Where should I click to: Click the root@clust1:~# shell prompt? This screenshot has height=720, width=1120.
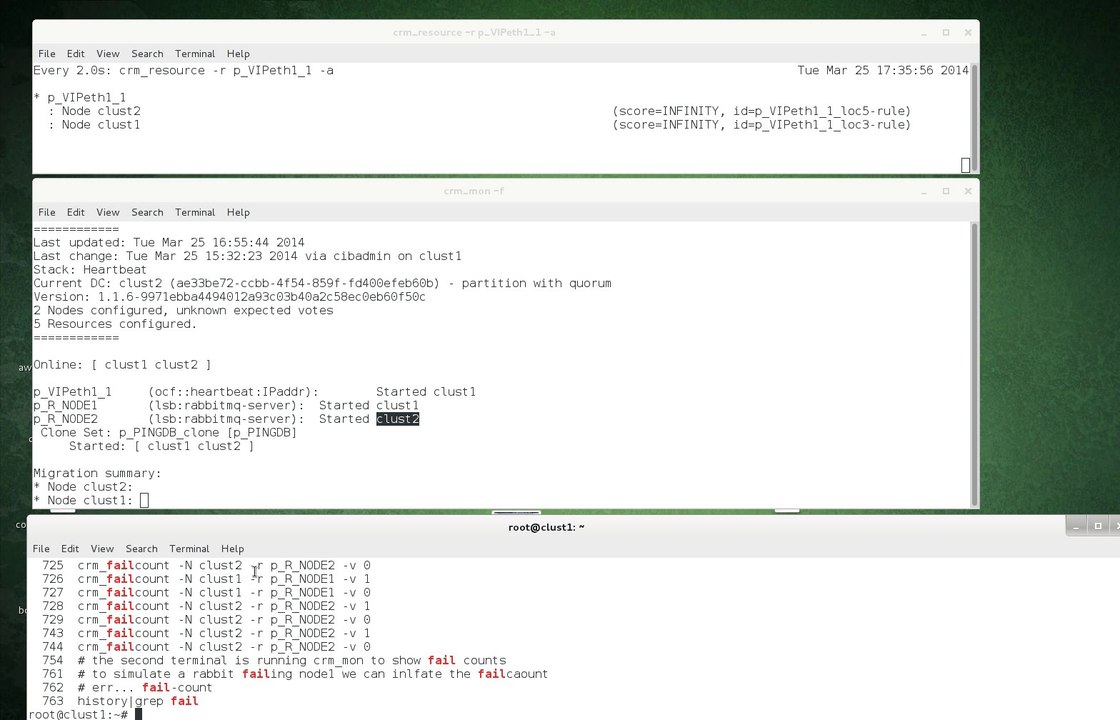click(x=79, y=714)
